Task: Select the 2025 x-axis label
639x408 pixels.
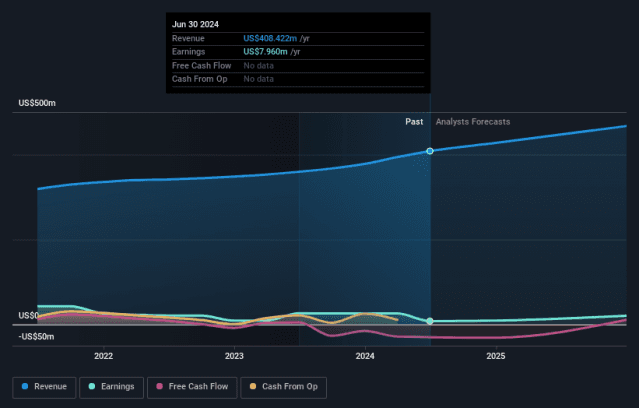Action: click(x=495, y=355)
